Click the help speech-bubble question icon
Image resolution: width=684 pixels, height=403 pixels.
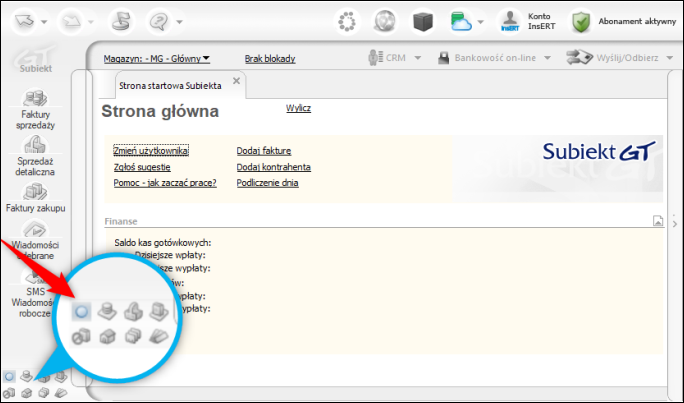click(x=159, y=21)
